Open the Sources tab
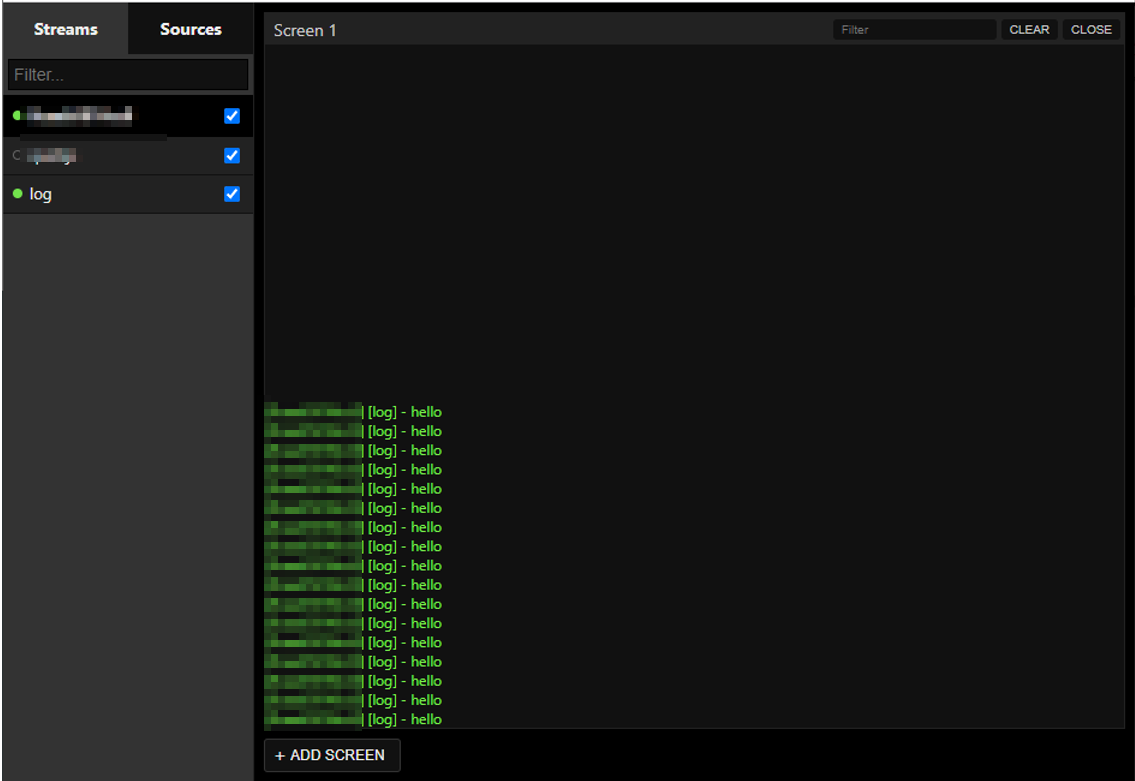Viewport: 1135px width, 781px height. pyautogui.click(x=190, y=29)
